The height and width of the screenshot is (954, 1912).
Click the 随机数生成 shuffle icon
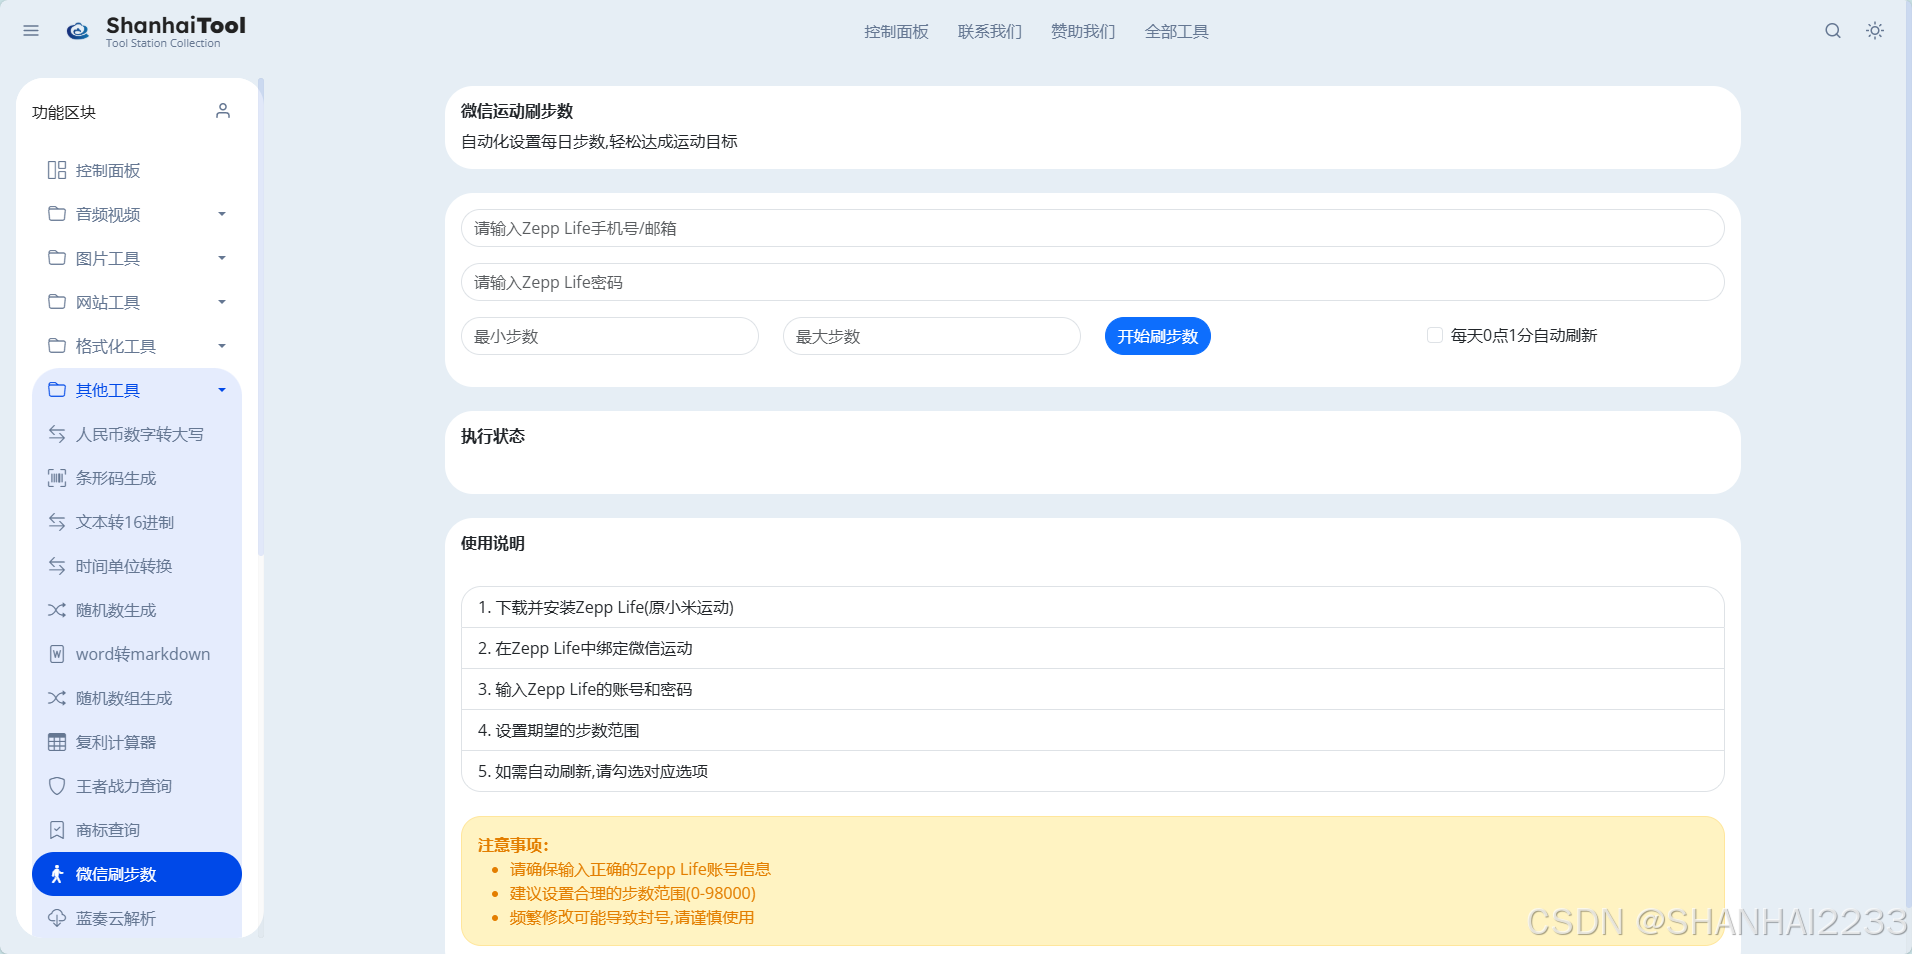[57, 610]
